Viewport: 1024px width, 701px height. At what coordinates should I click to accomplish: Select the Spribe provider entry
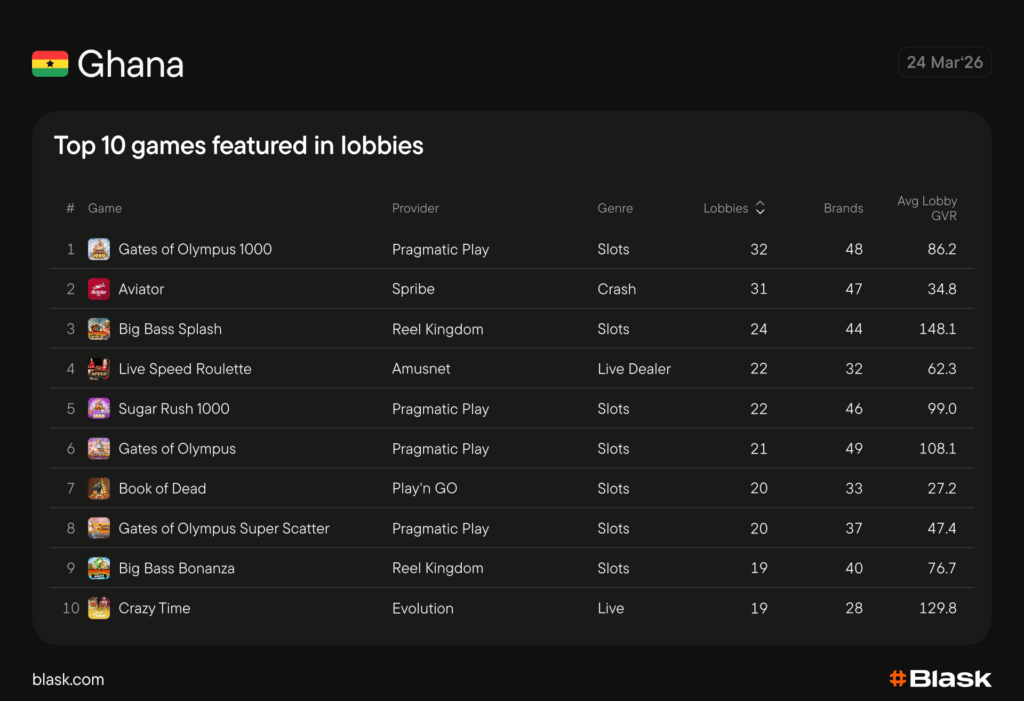[x=413, y=289]
